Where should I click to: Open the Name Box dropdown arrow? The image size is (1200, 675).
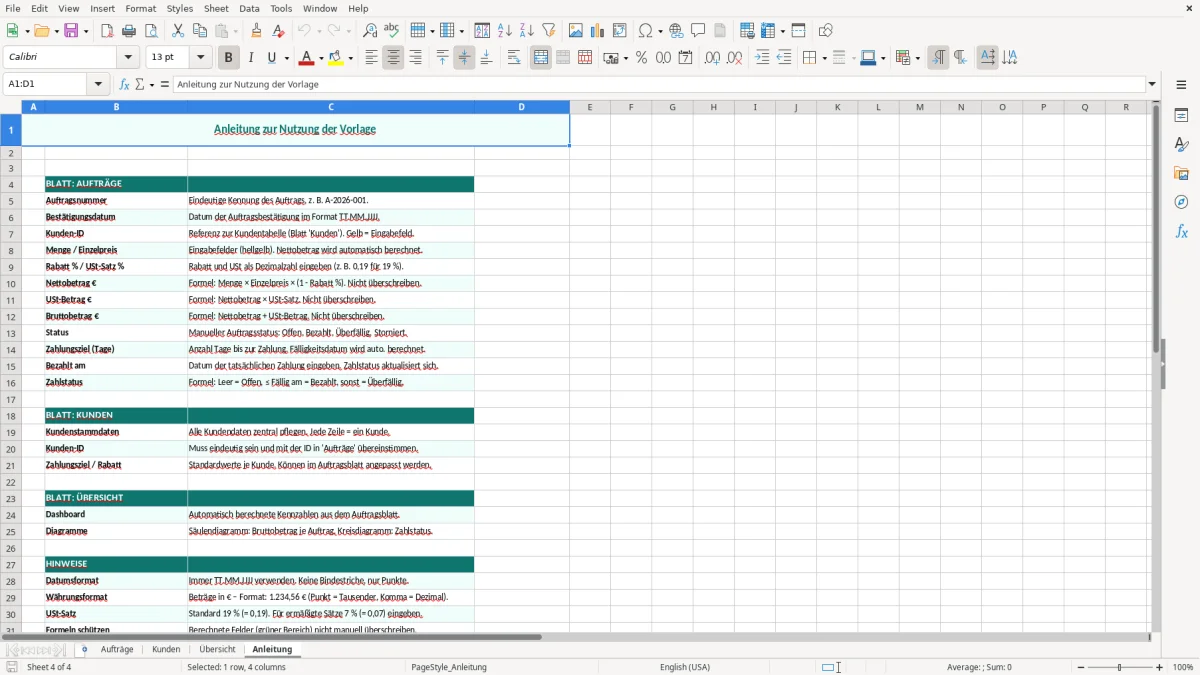tap(98, 85)
